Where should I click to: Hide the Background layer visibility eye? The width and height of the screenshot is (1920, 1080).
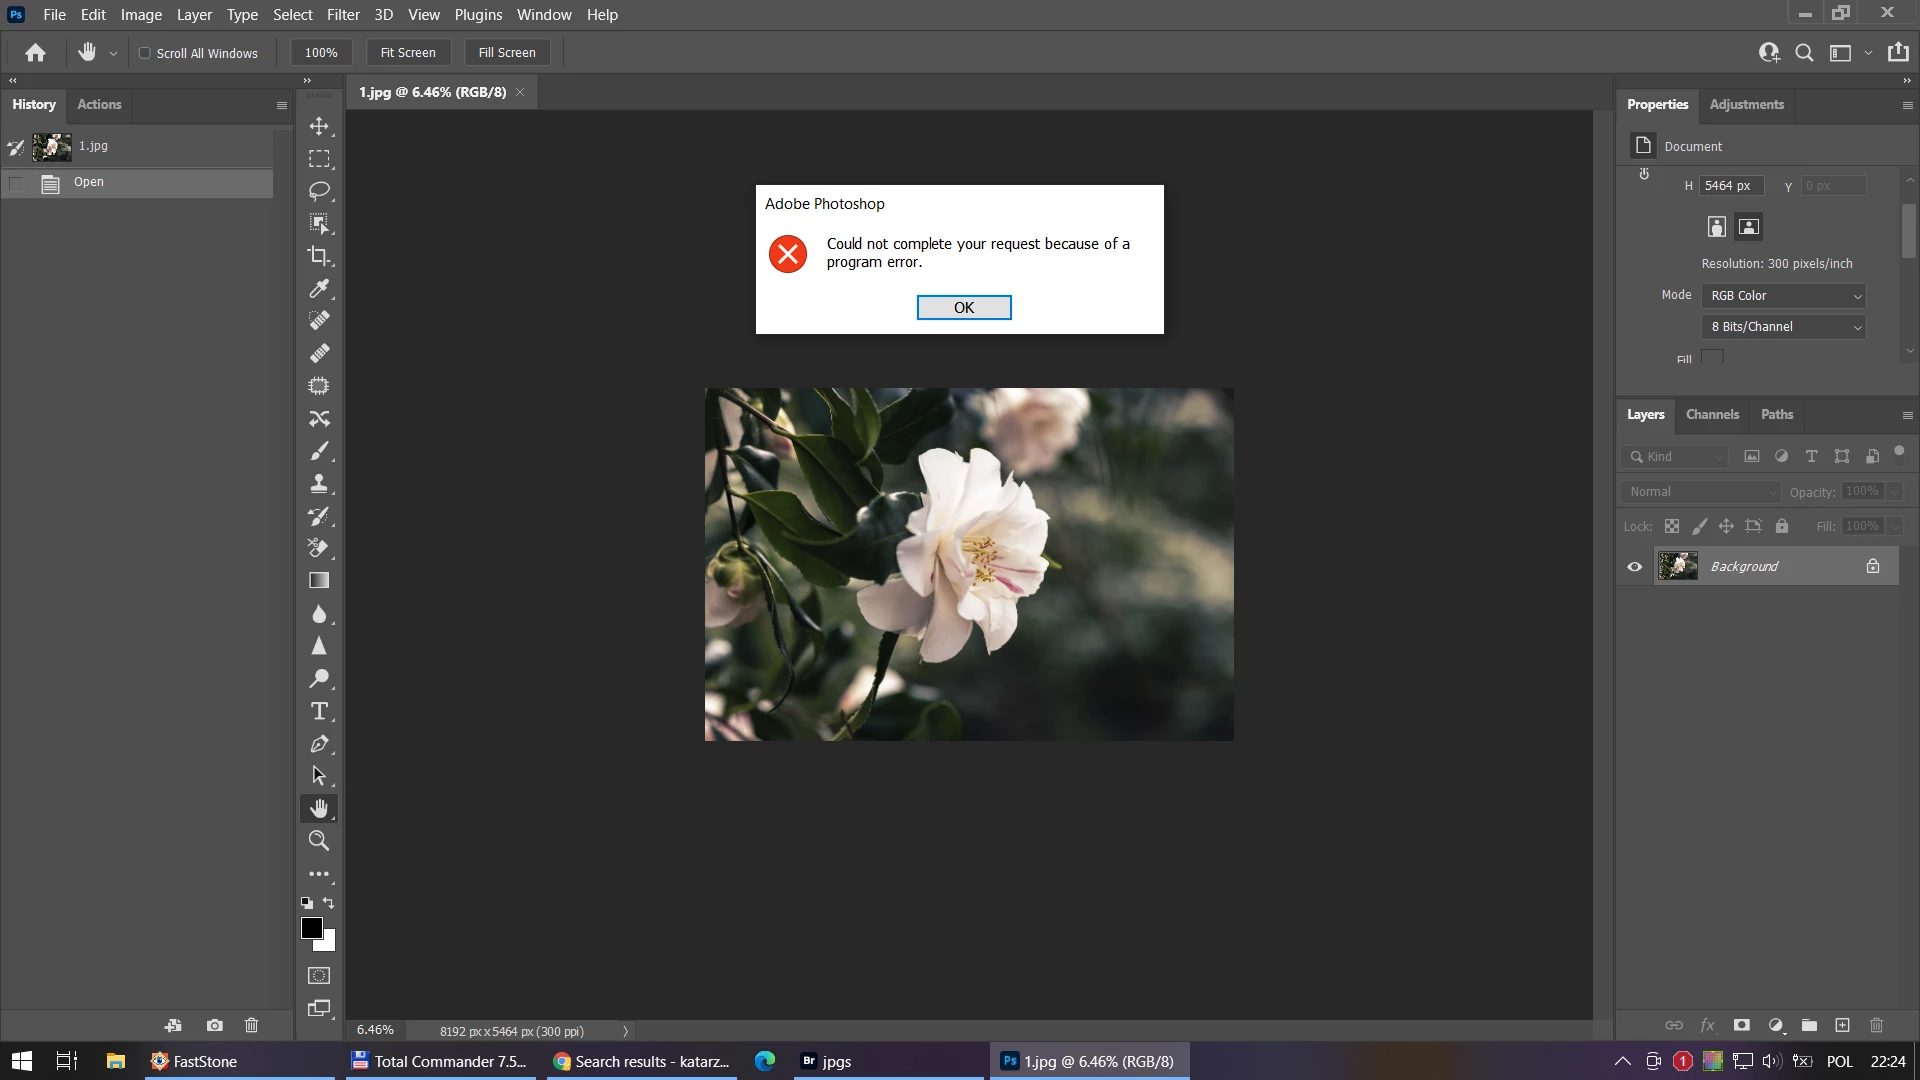point(1635,567)
